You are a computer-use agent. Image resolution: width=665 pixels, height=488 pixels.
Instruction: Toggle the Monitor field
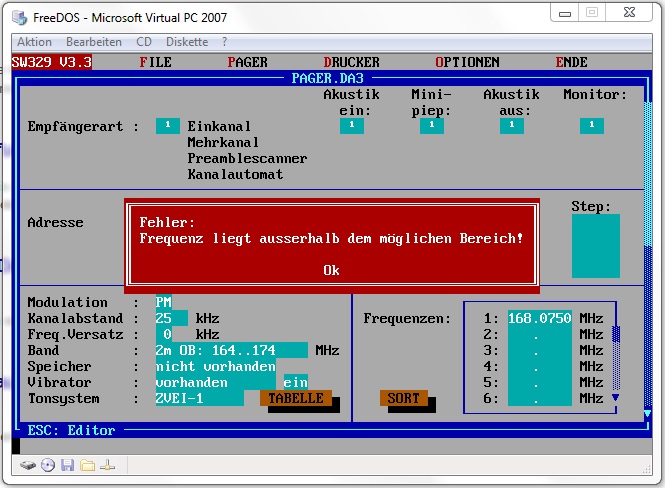coord(591,126)
